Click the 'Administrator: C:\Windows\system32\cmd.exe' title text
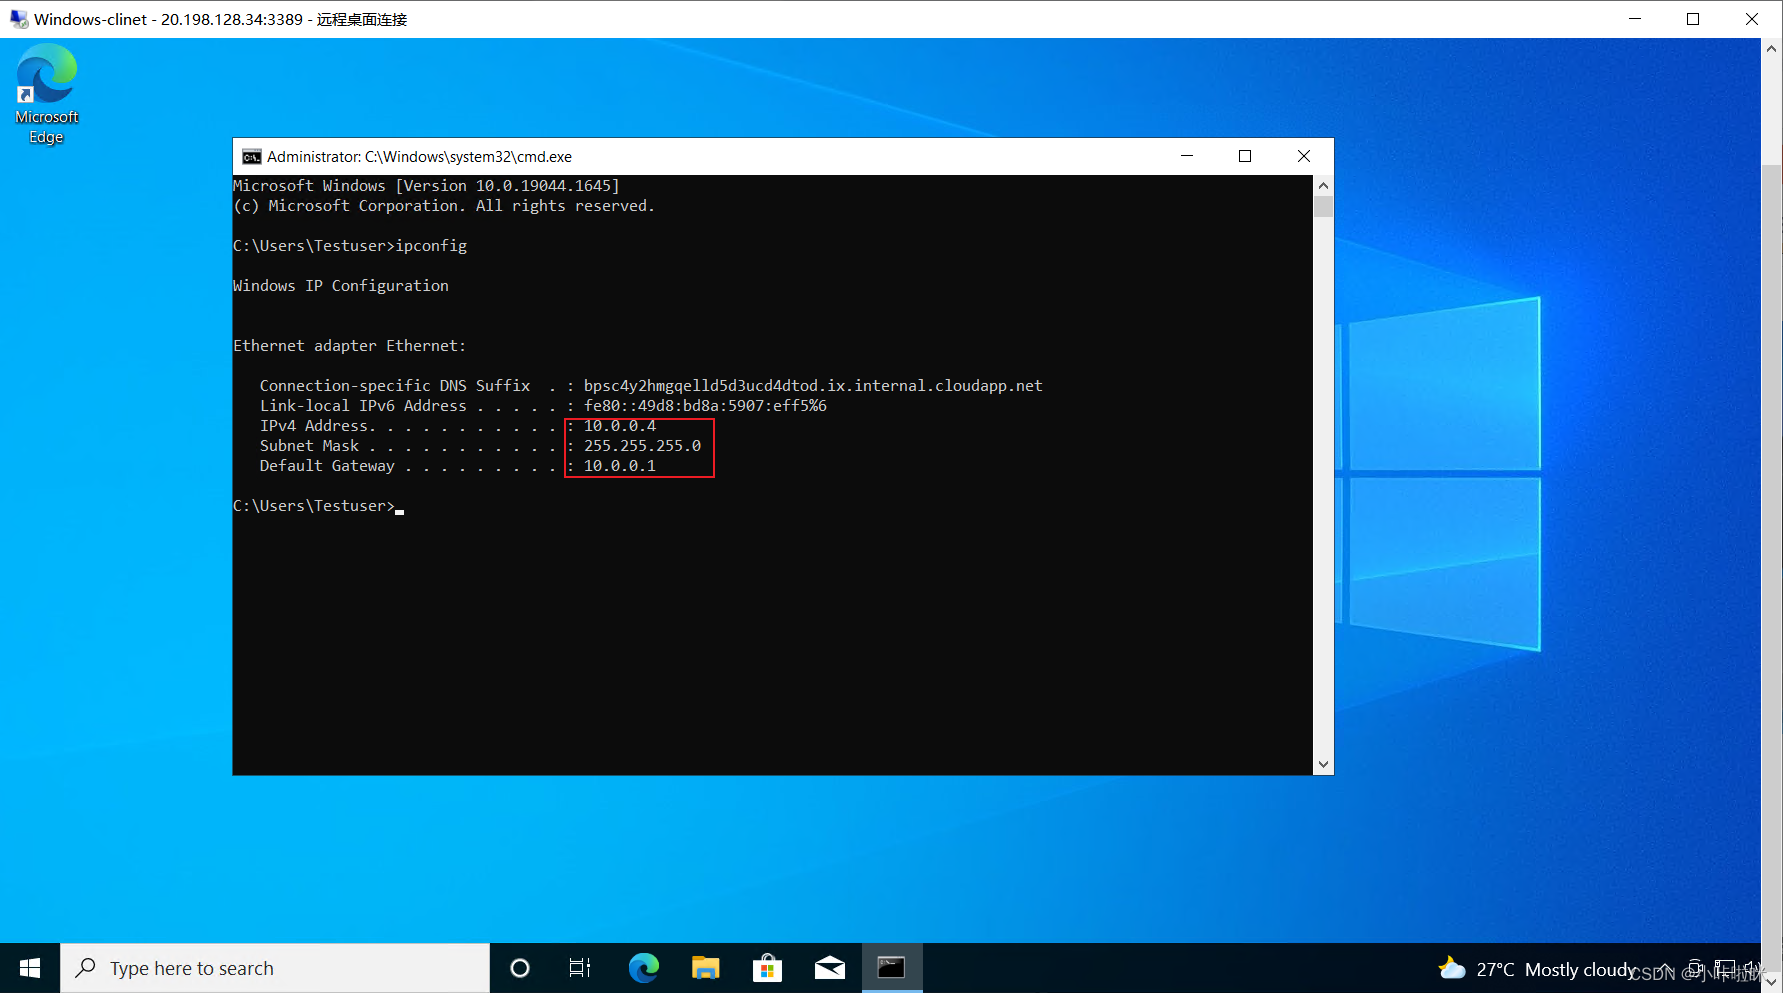 coord(419,157)
